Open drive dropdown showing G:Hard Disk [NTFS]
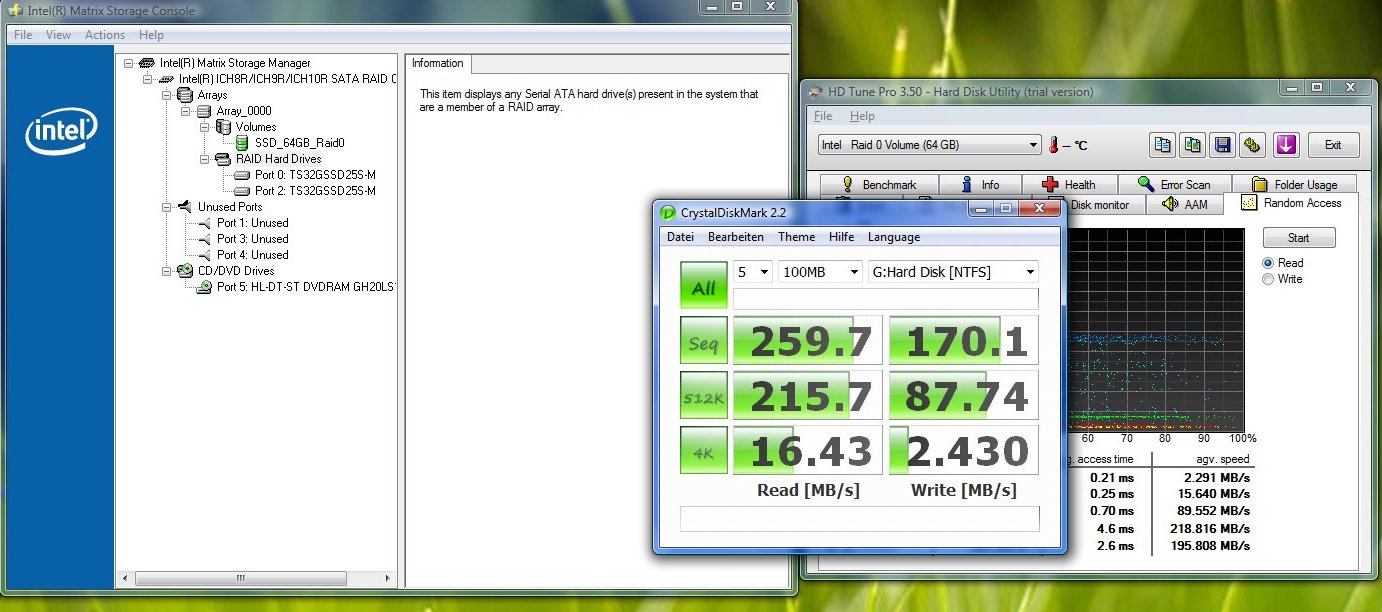This screenshot has width=1382, height=612. tap(953, 271)
